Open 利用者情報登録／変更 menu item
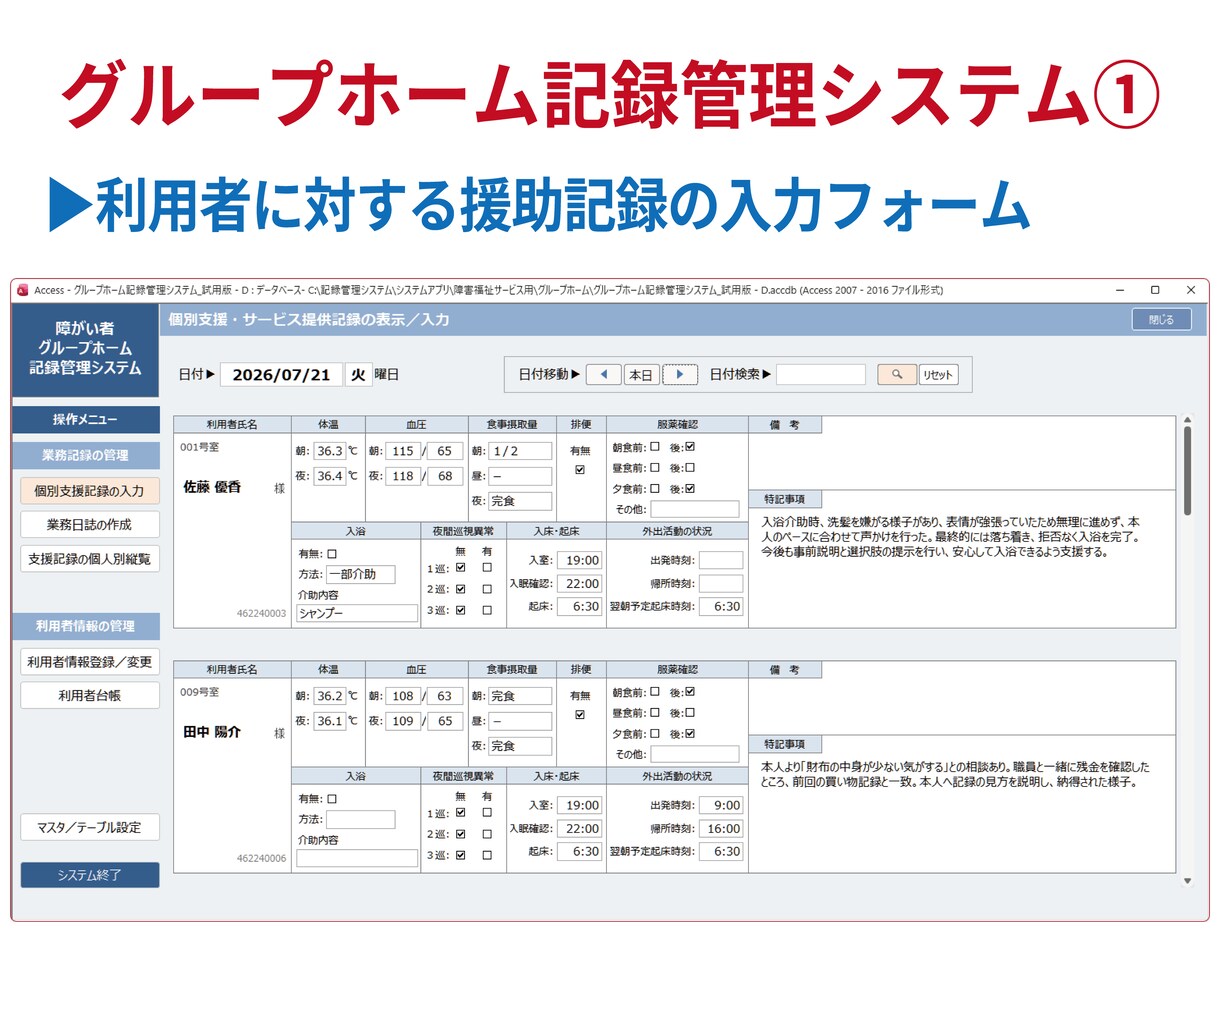This screenshot has height=1017, width=1220. coord(89,662)
